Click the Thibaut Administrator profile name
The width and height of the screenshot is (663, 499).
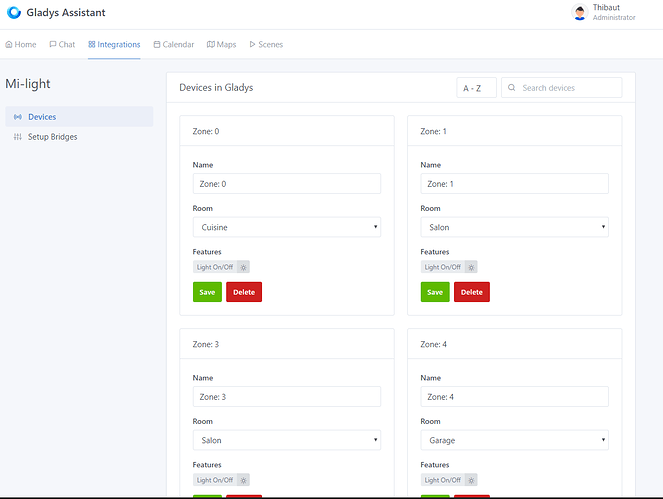click(x=614, y=12)
